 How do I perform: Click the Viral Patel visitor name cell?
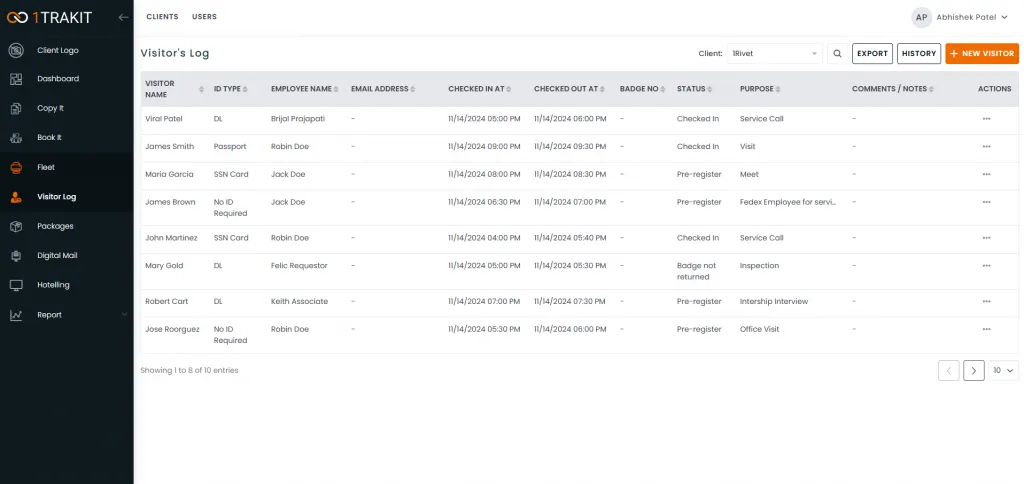point(164,119)
